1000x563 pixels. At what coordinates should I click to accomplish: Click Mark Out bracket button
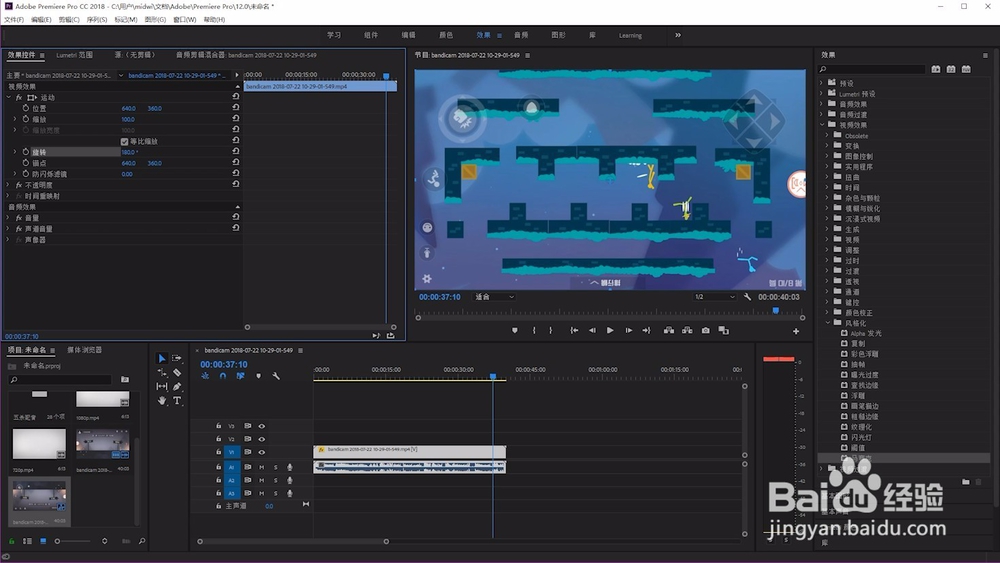[x=550, y=330]
